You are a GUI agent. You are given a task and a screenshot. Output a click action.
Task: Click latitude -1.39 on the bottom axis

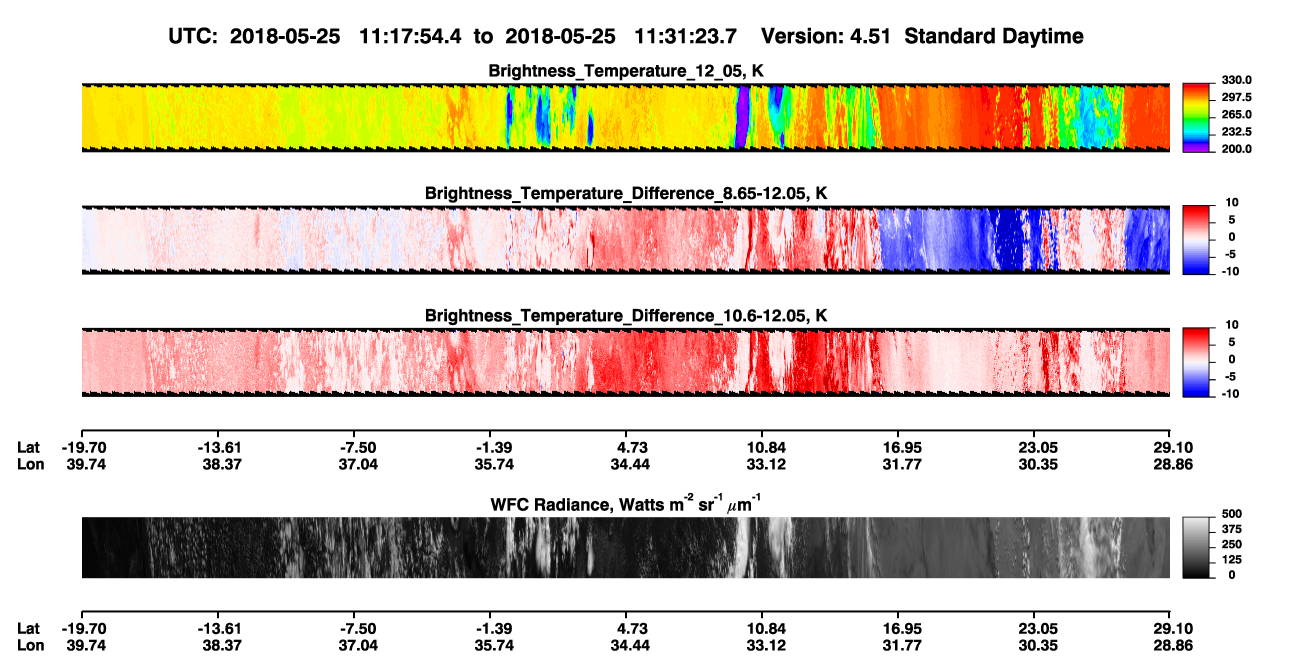(x=490, y=628)
